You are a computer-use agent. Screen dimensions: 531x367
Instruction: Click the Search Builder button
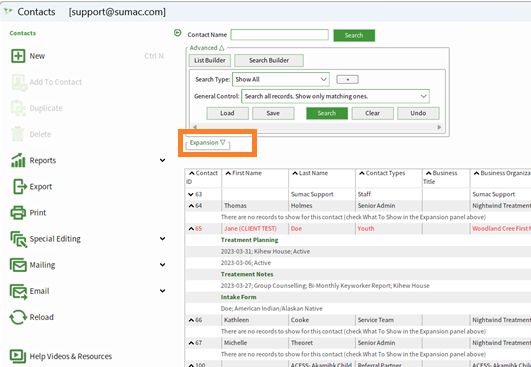[x=269, y=60]
